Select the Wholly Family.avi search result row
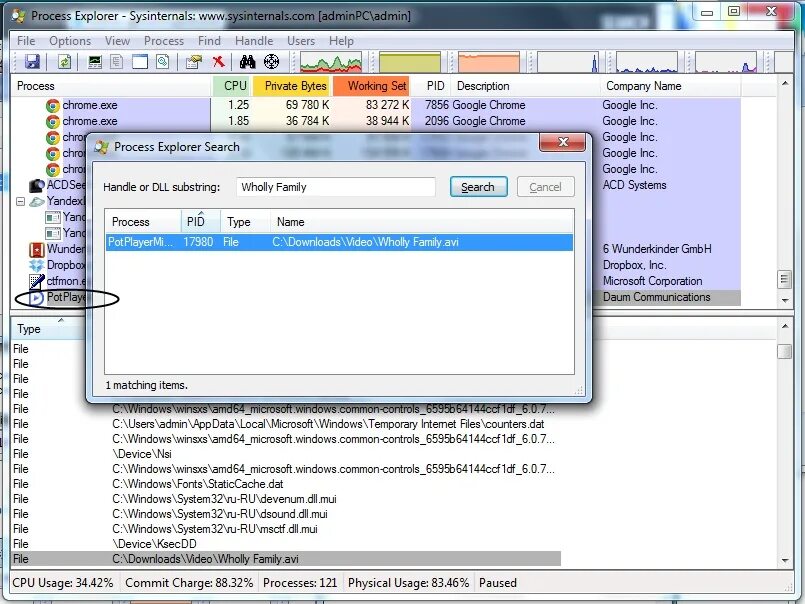Screen dimensions: 805x604 pos(339,242)
